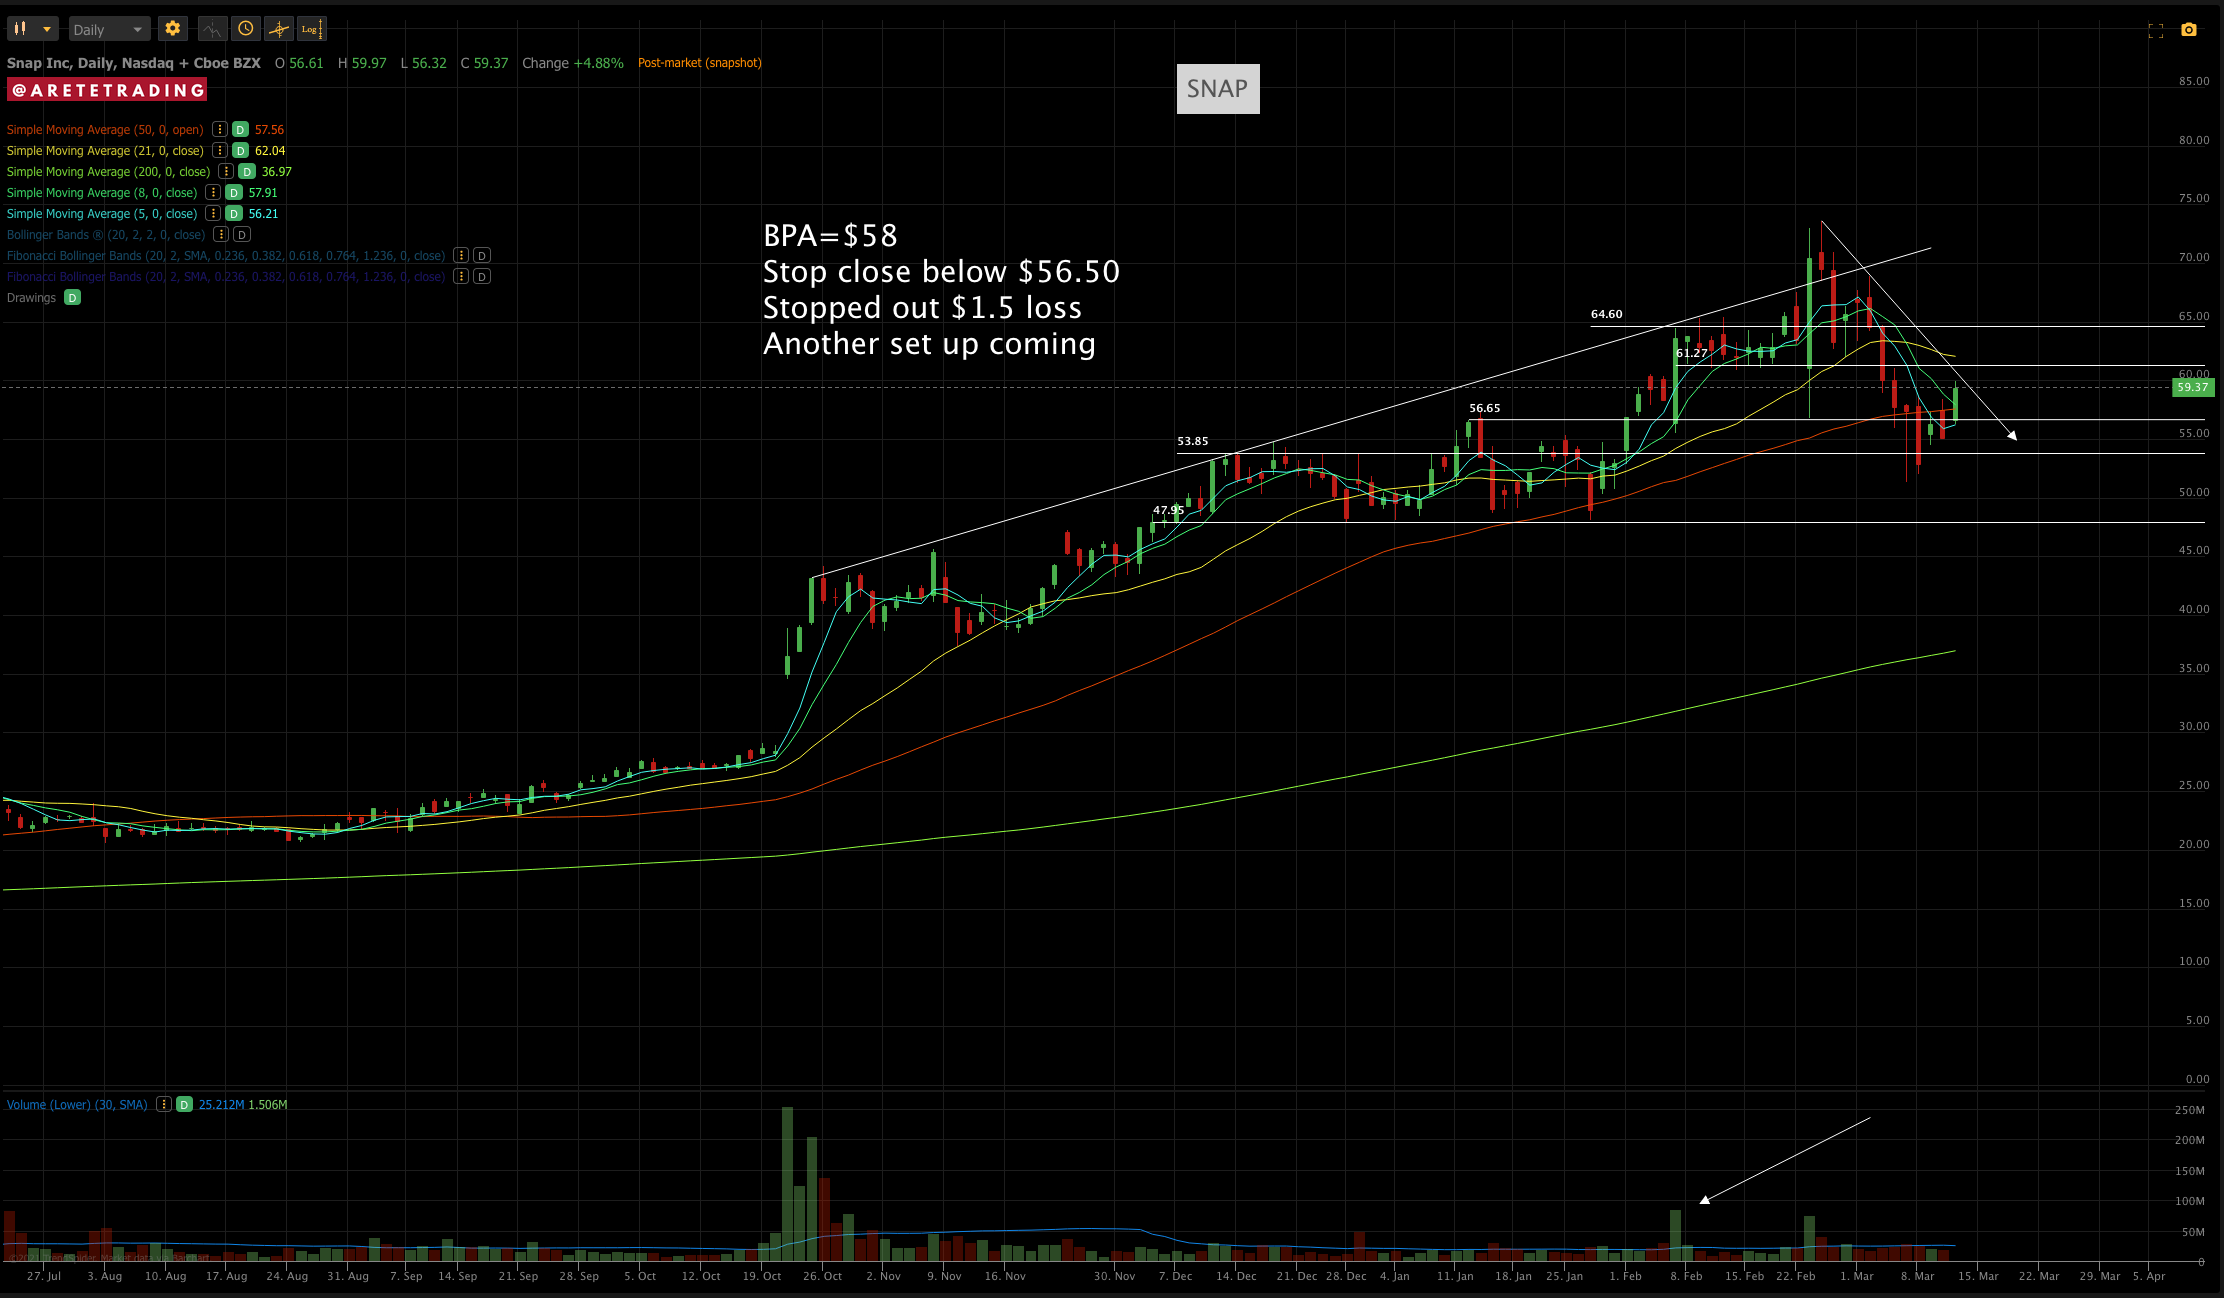Open options for second Fibonacci Bollinger Bands
2224x1298 pixels.
(461, 277)
